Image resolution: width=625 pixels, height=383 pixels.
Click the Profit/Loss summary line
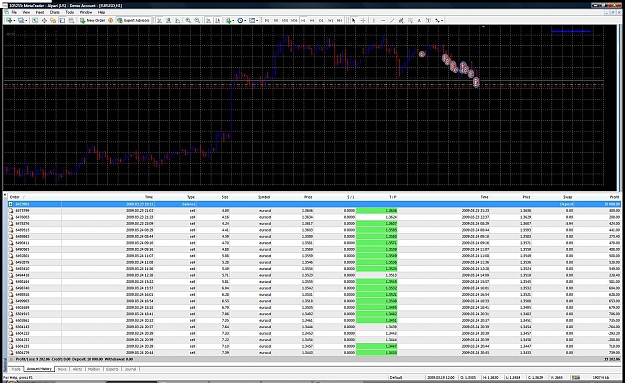[x=314, y=359]
